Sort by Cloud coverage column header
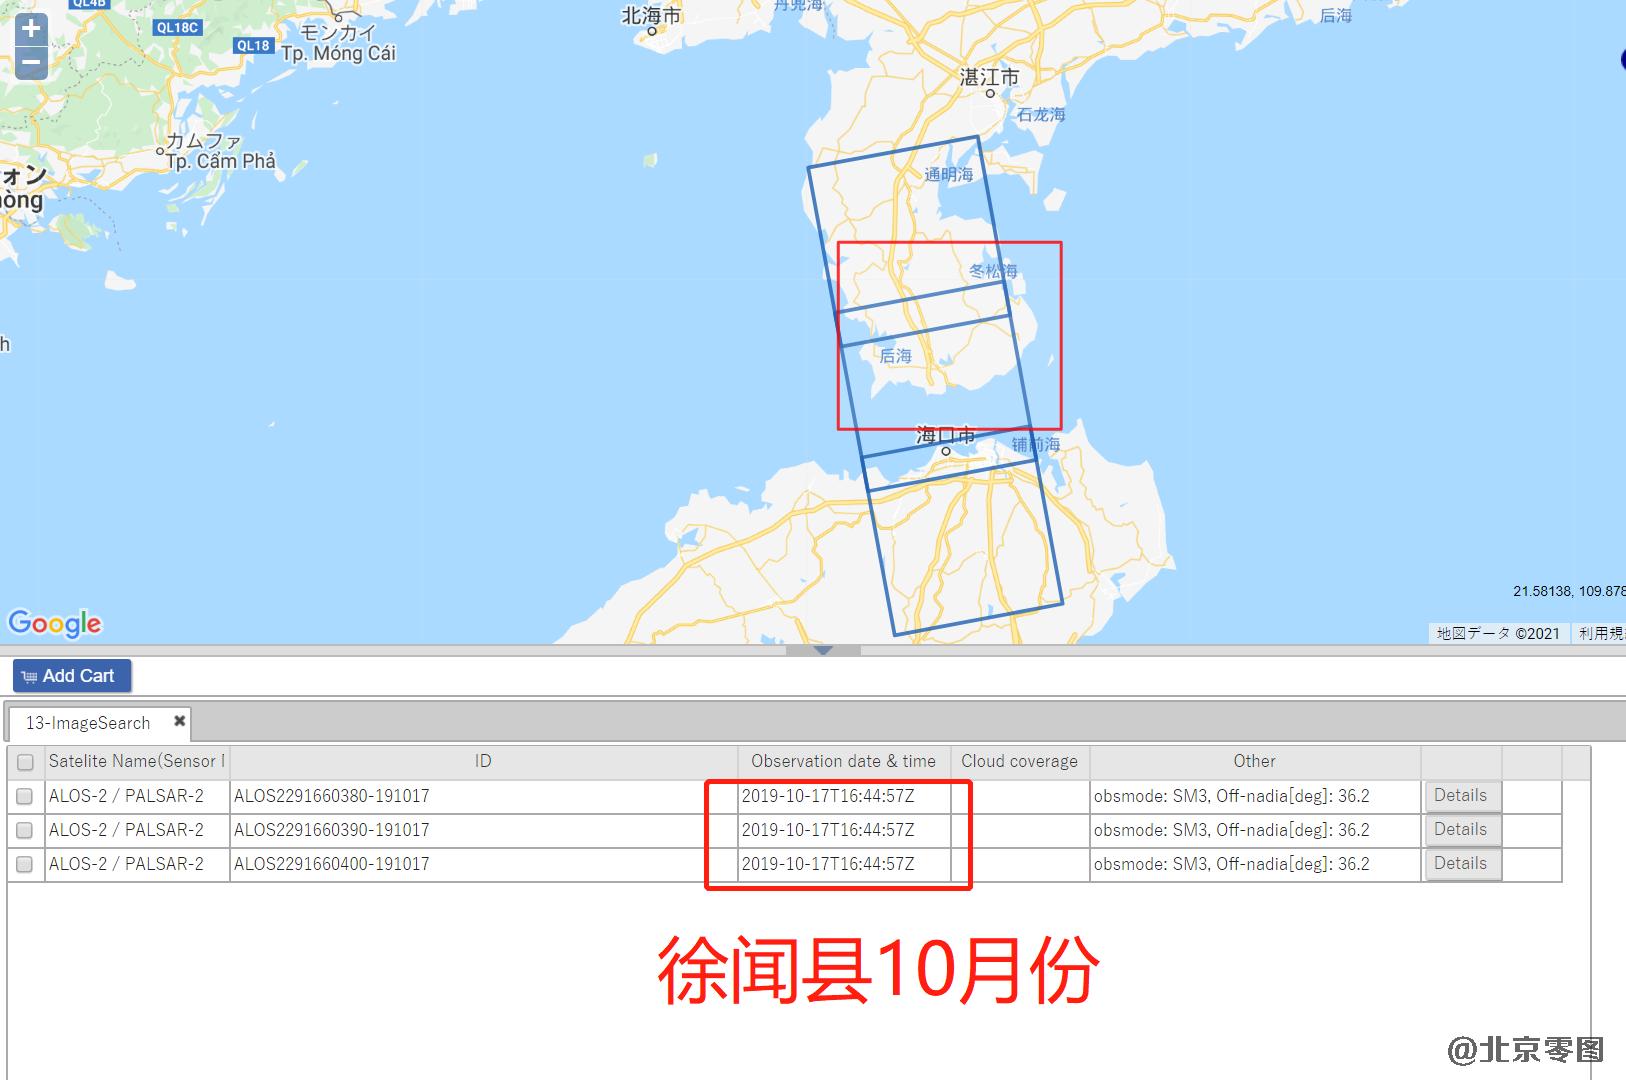This screenshot has height=1080, width=1626. 1020,761
